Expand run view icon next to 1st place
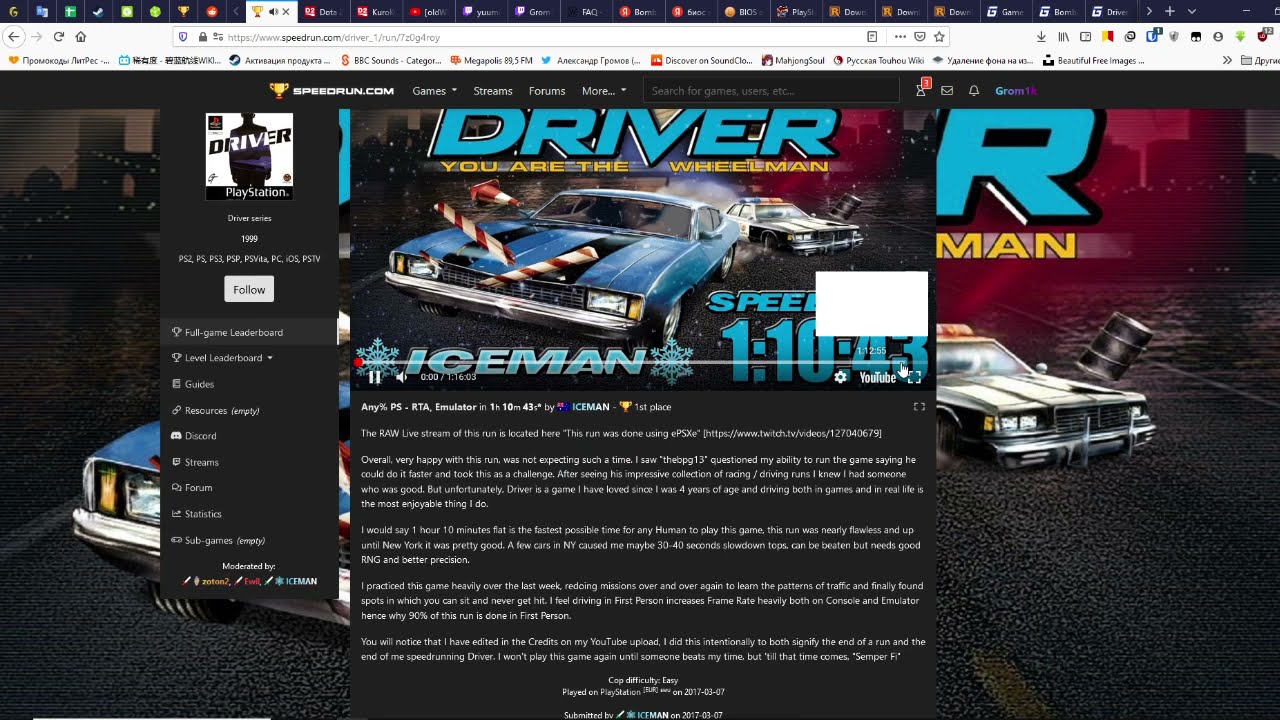The height and width of the screenshot is (720, 1280). point(919,407)
